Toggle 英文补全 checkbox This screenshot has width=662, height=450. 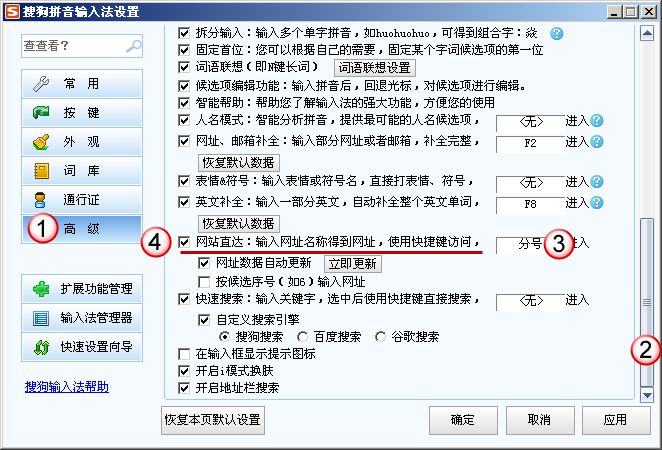(184, 202)
